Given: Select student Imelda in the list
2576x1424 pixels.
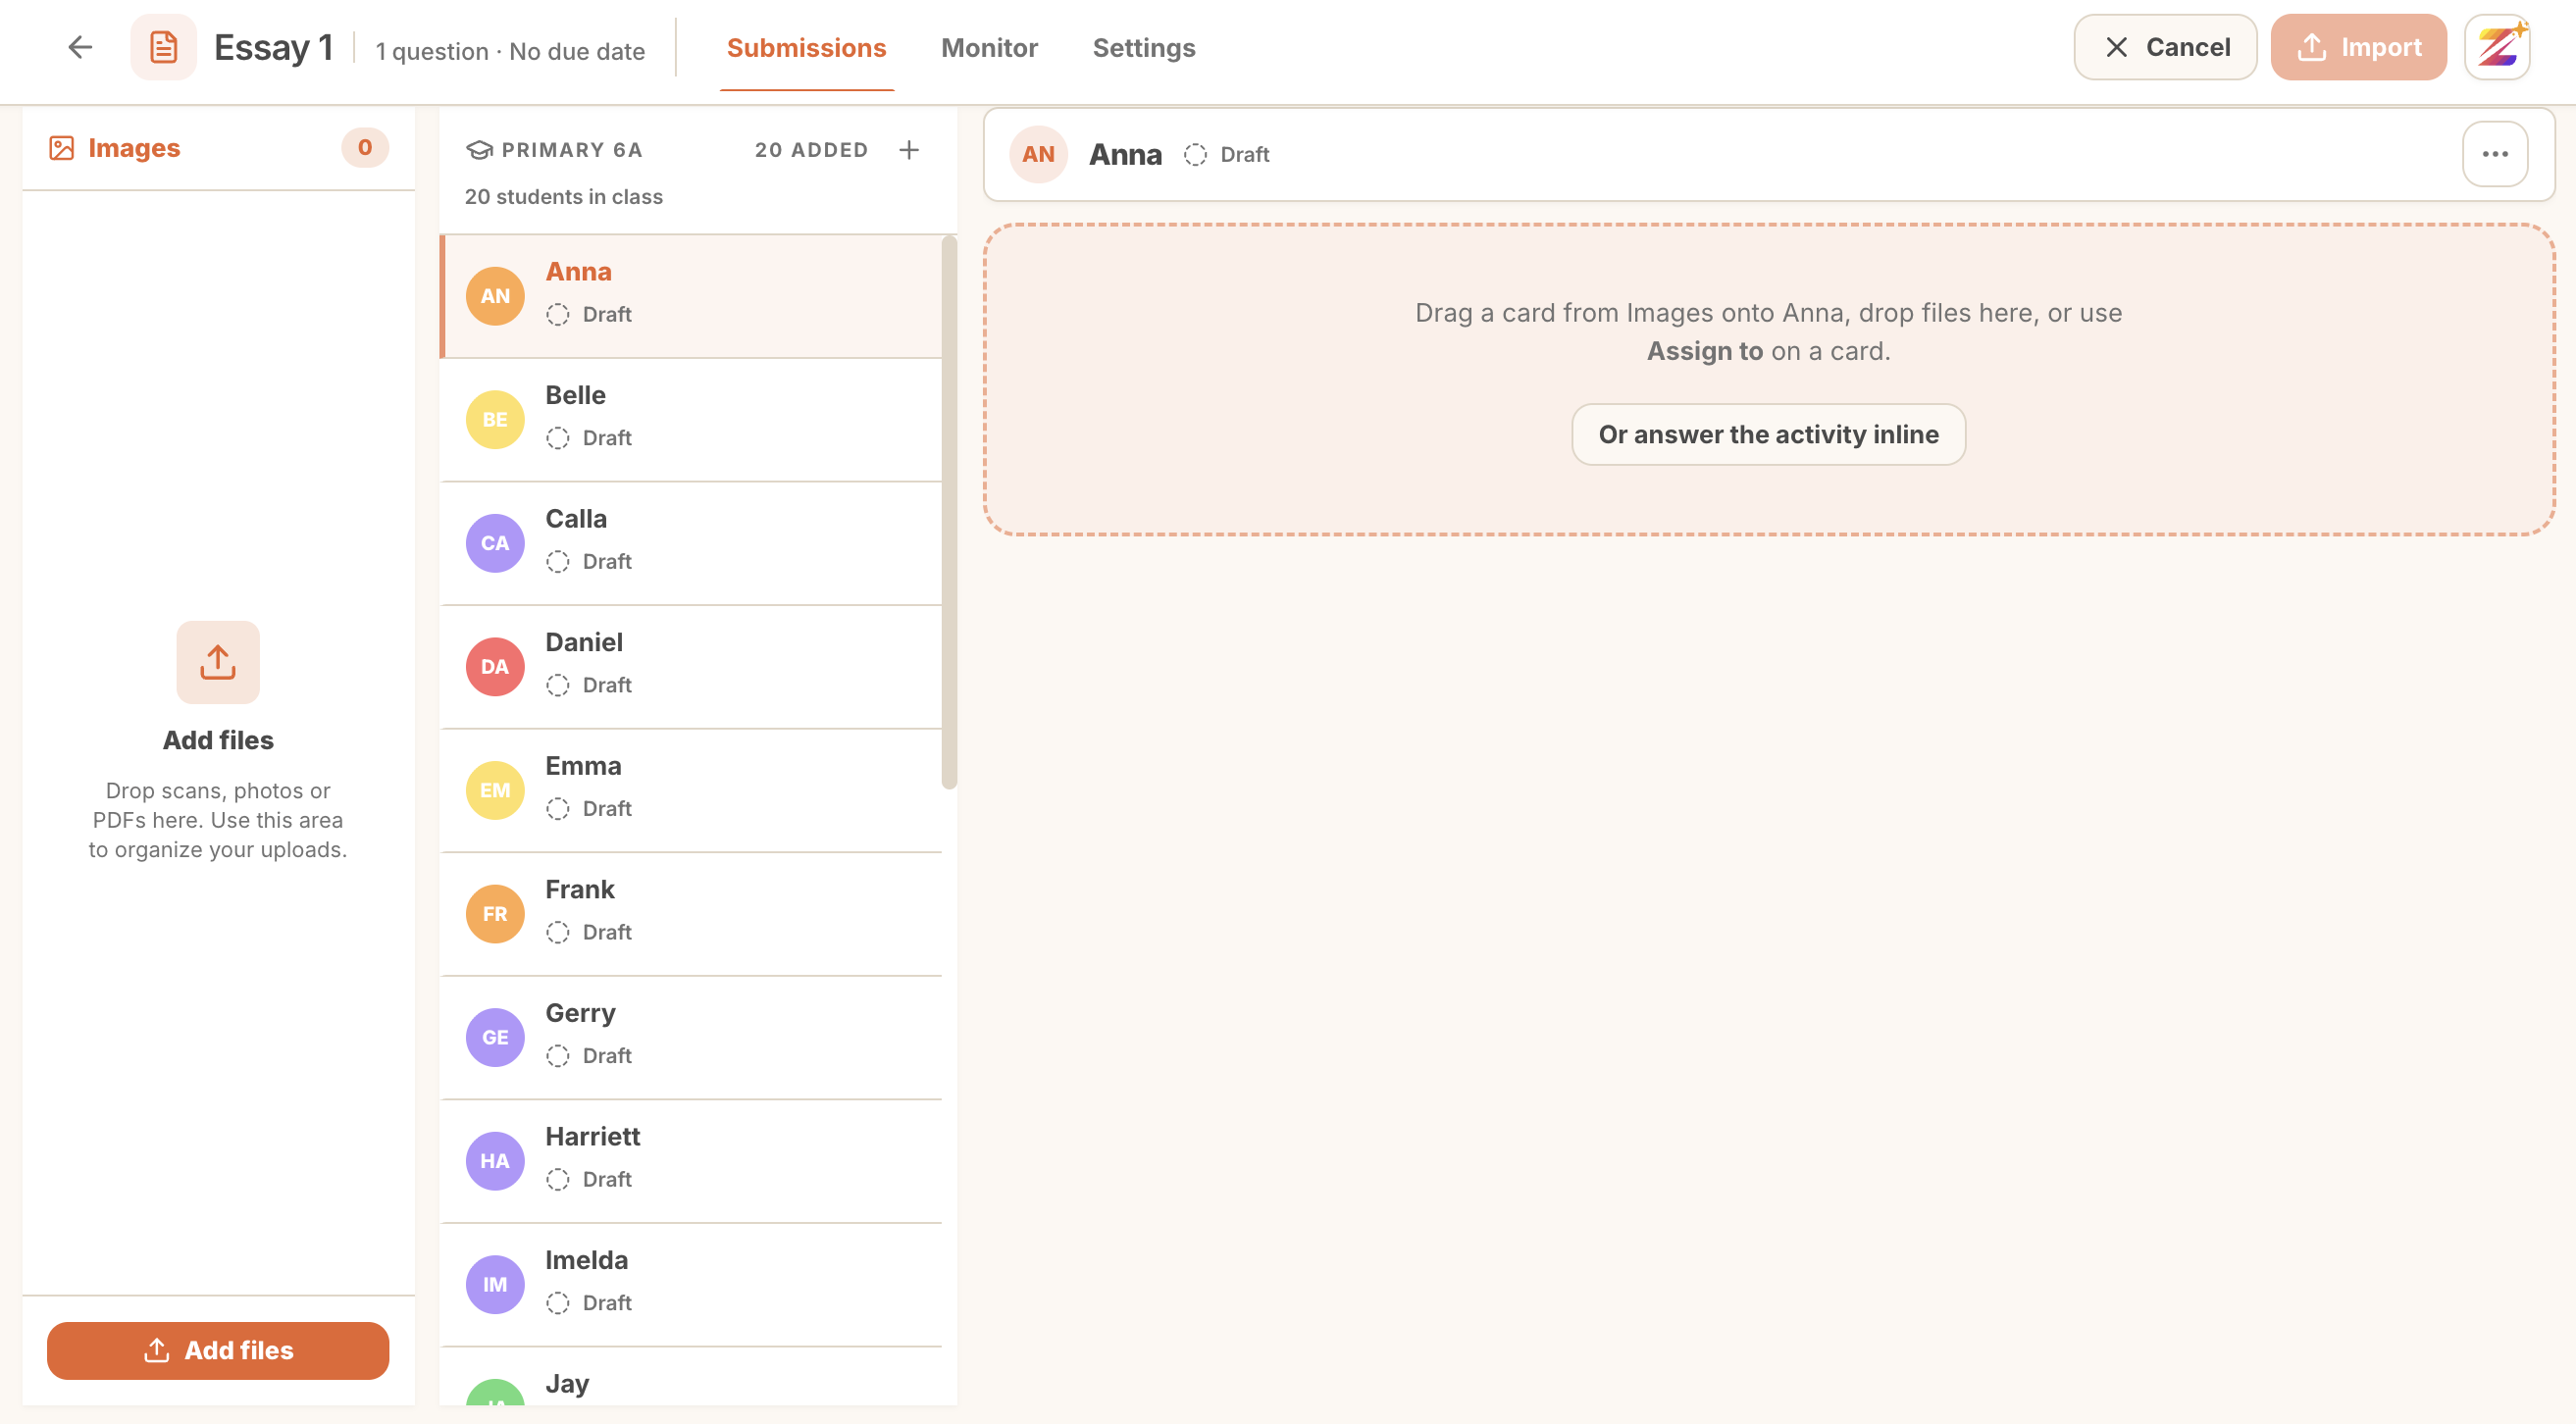Looking at the screenshot, I should click(692, 1284).
